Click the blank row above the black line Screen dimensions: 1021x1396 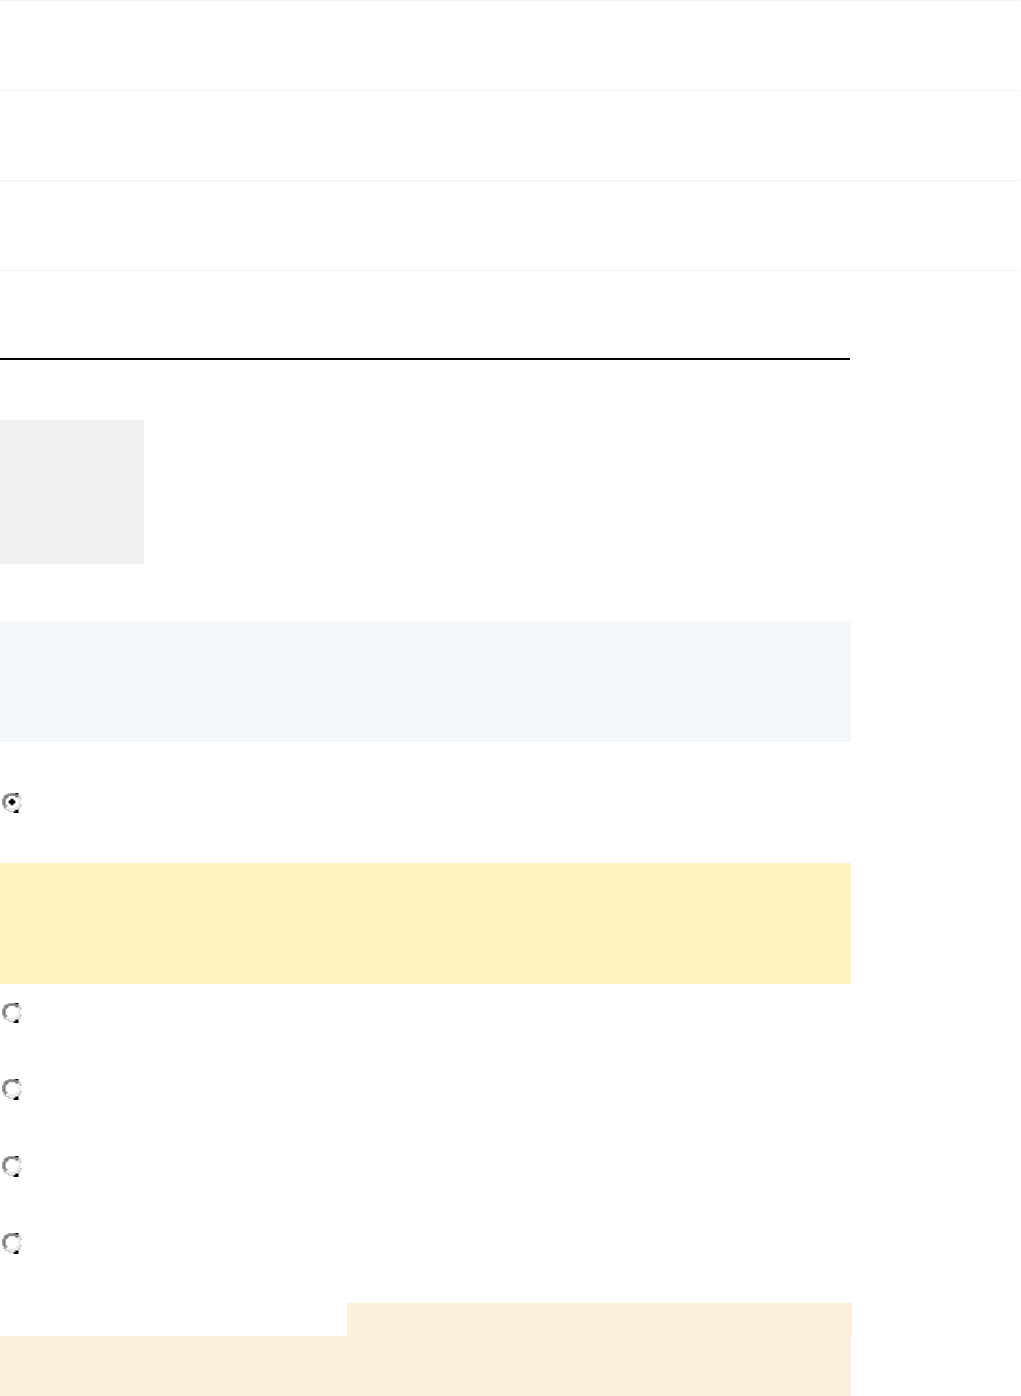click(x=425, y=314)
